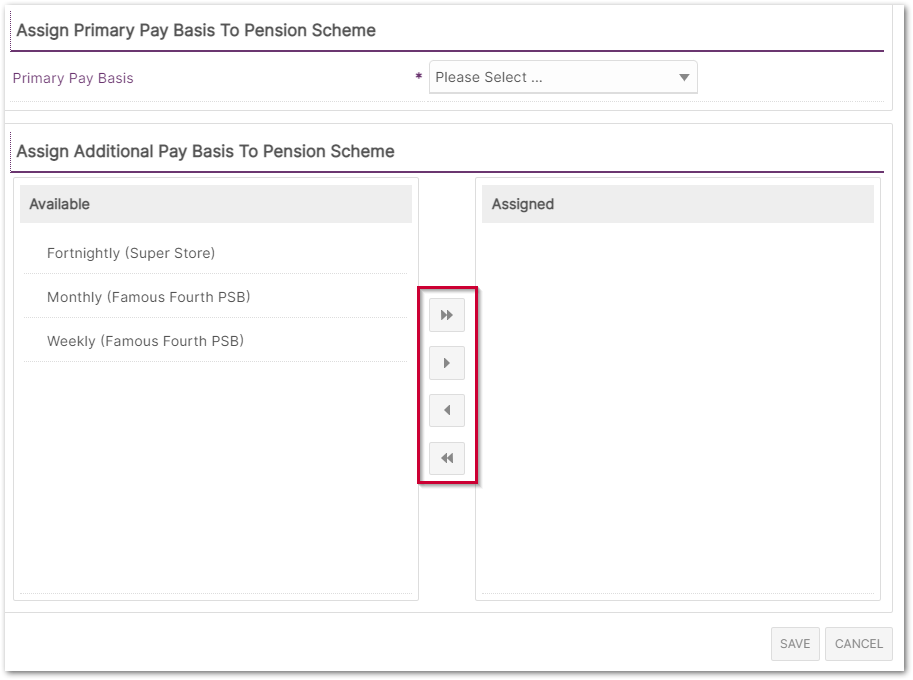Click the Assigned list header
The height and width of the screenshot is (680, 913).
[x=677, y=204]
